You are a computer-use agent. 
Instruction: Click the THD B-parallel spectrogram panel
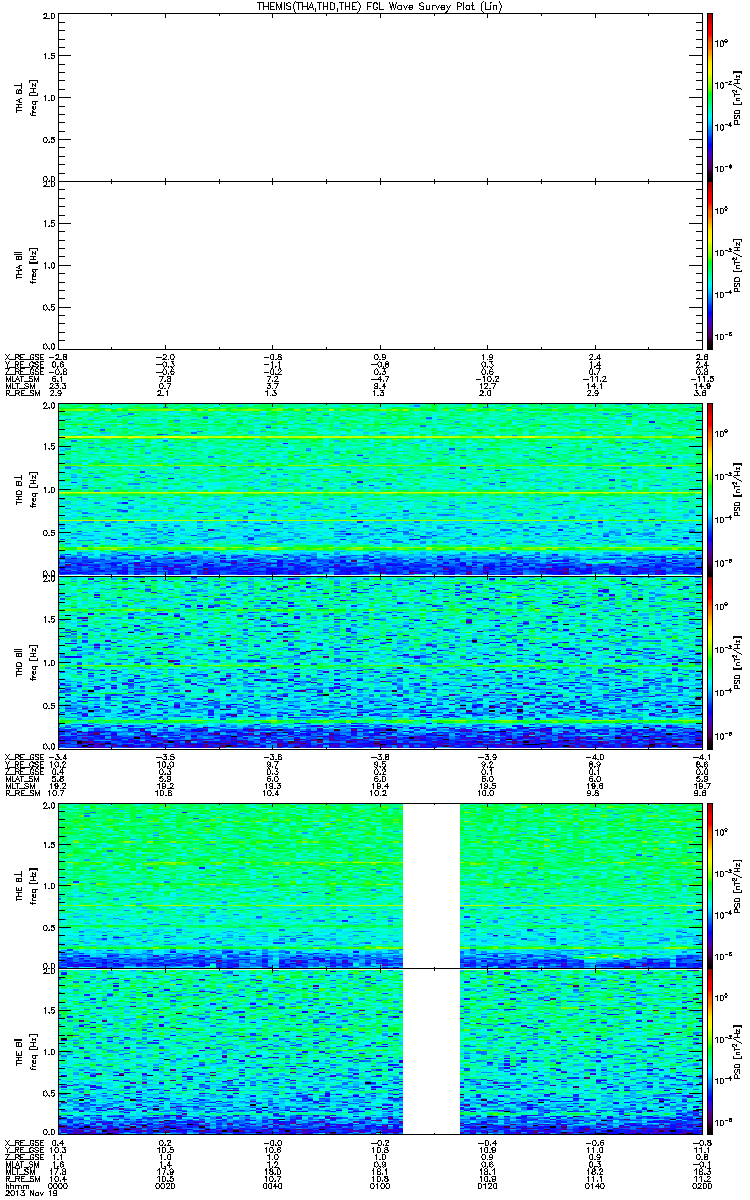pos(379,661)
